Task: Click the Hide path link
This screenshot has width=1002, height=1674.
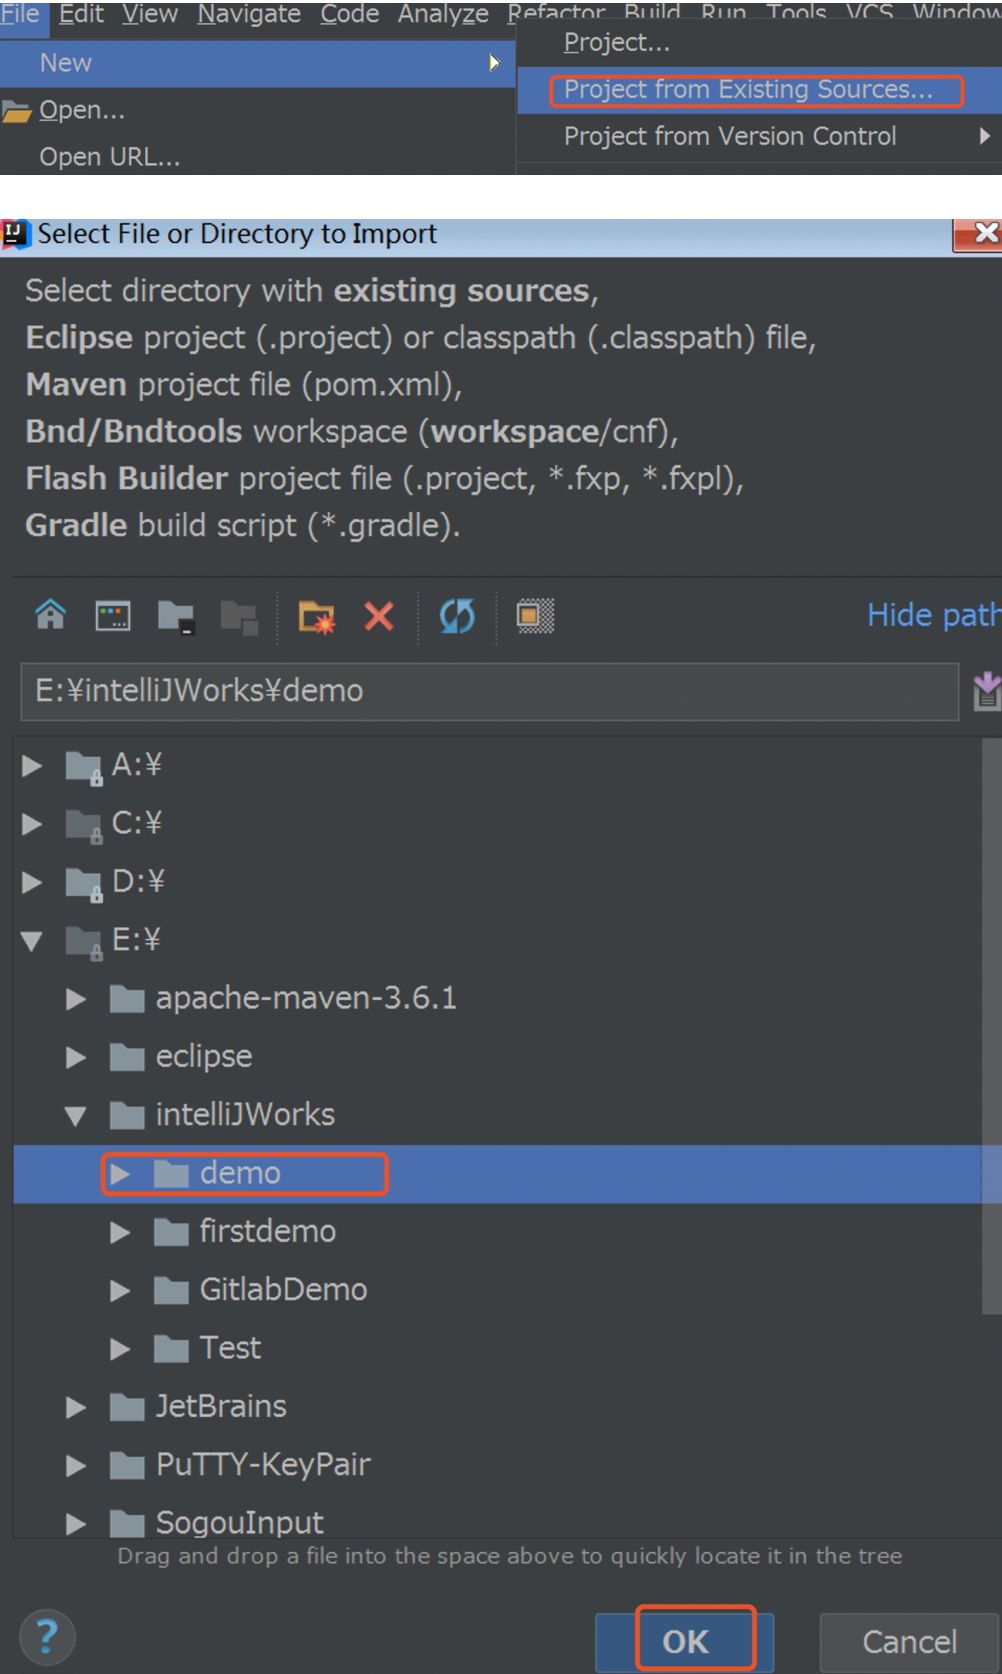Action: click(x=933, y=615)
